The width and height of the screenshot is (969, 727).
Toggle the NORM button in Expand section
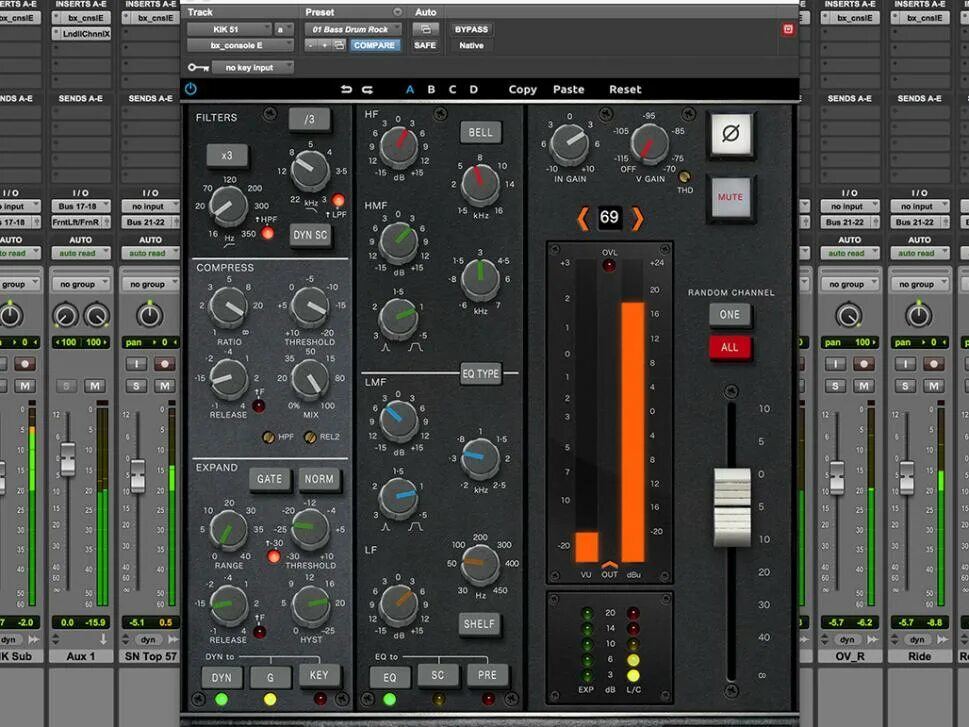[x=319, y=479]
